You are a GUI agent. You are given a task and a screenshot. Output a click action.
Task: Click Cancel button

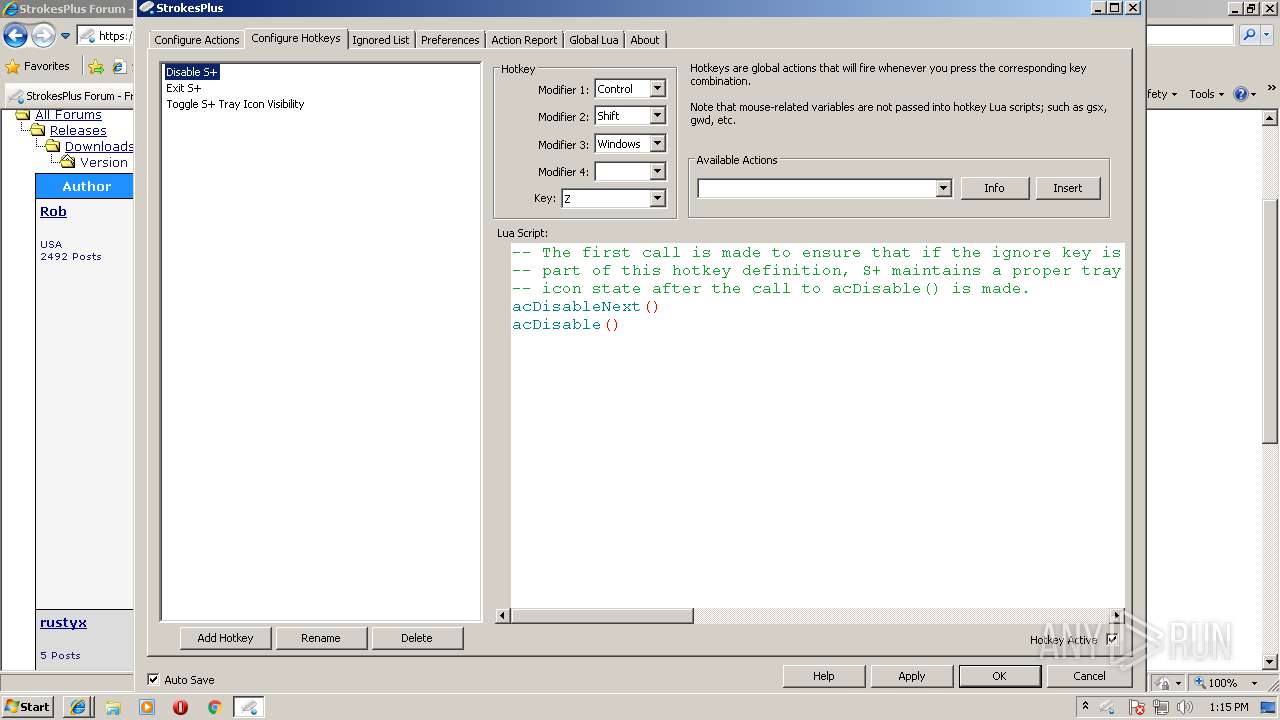1089,676
